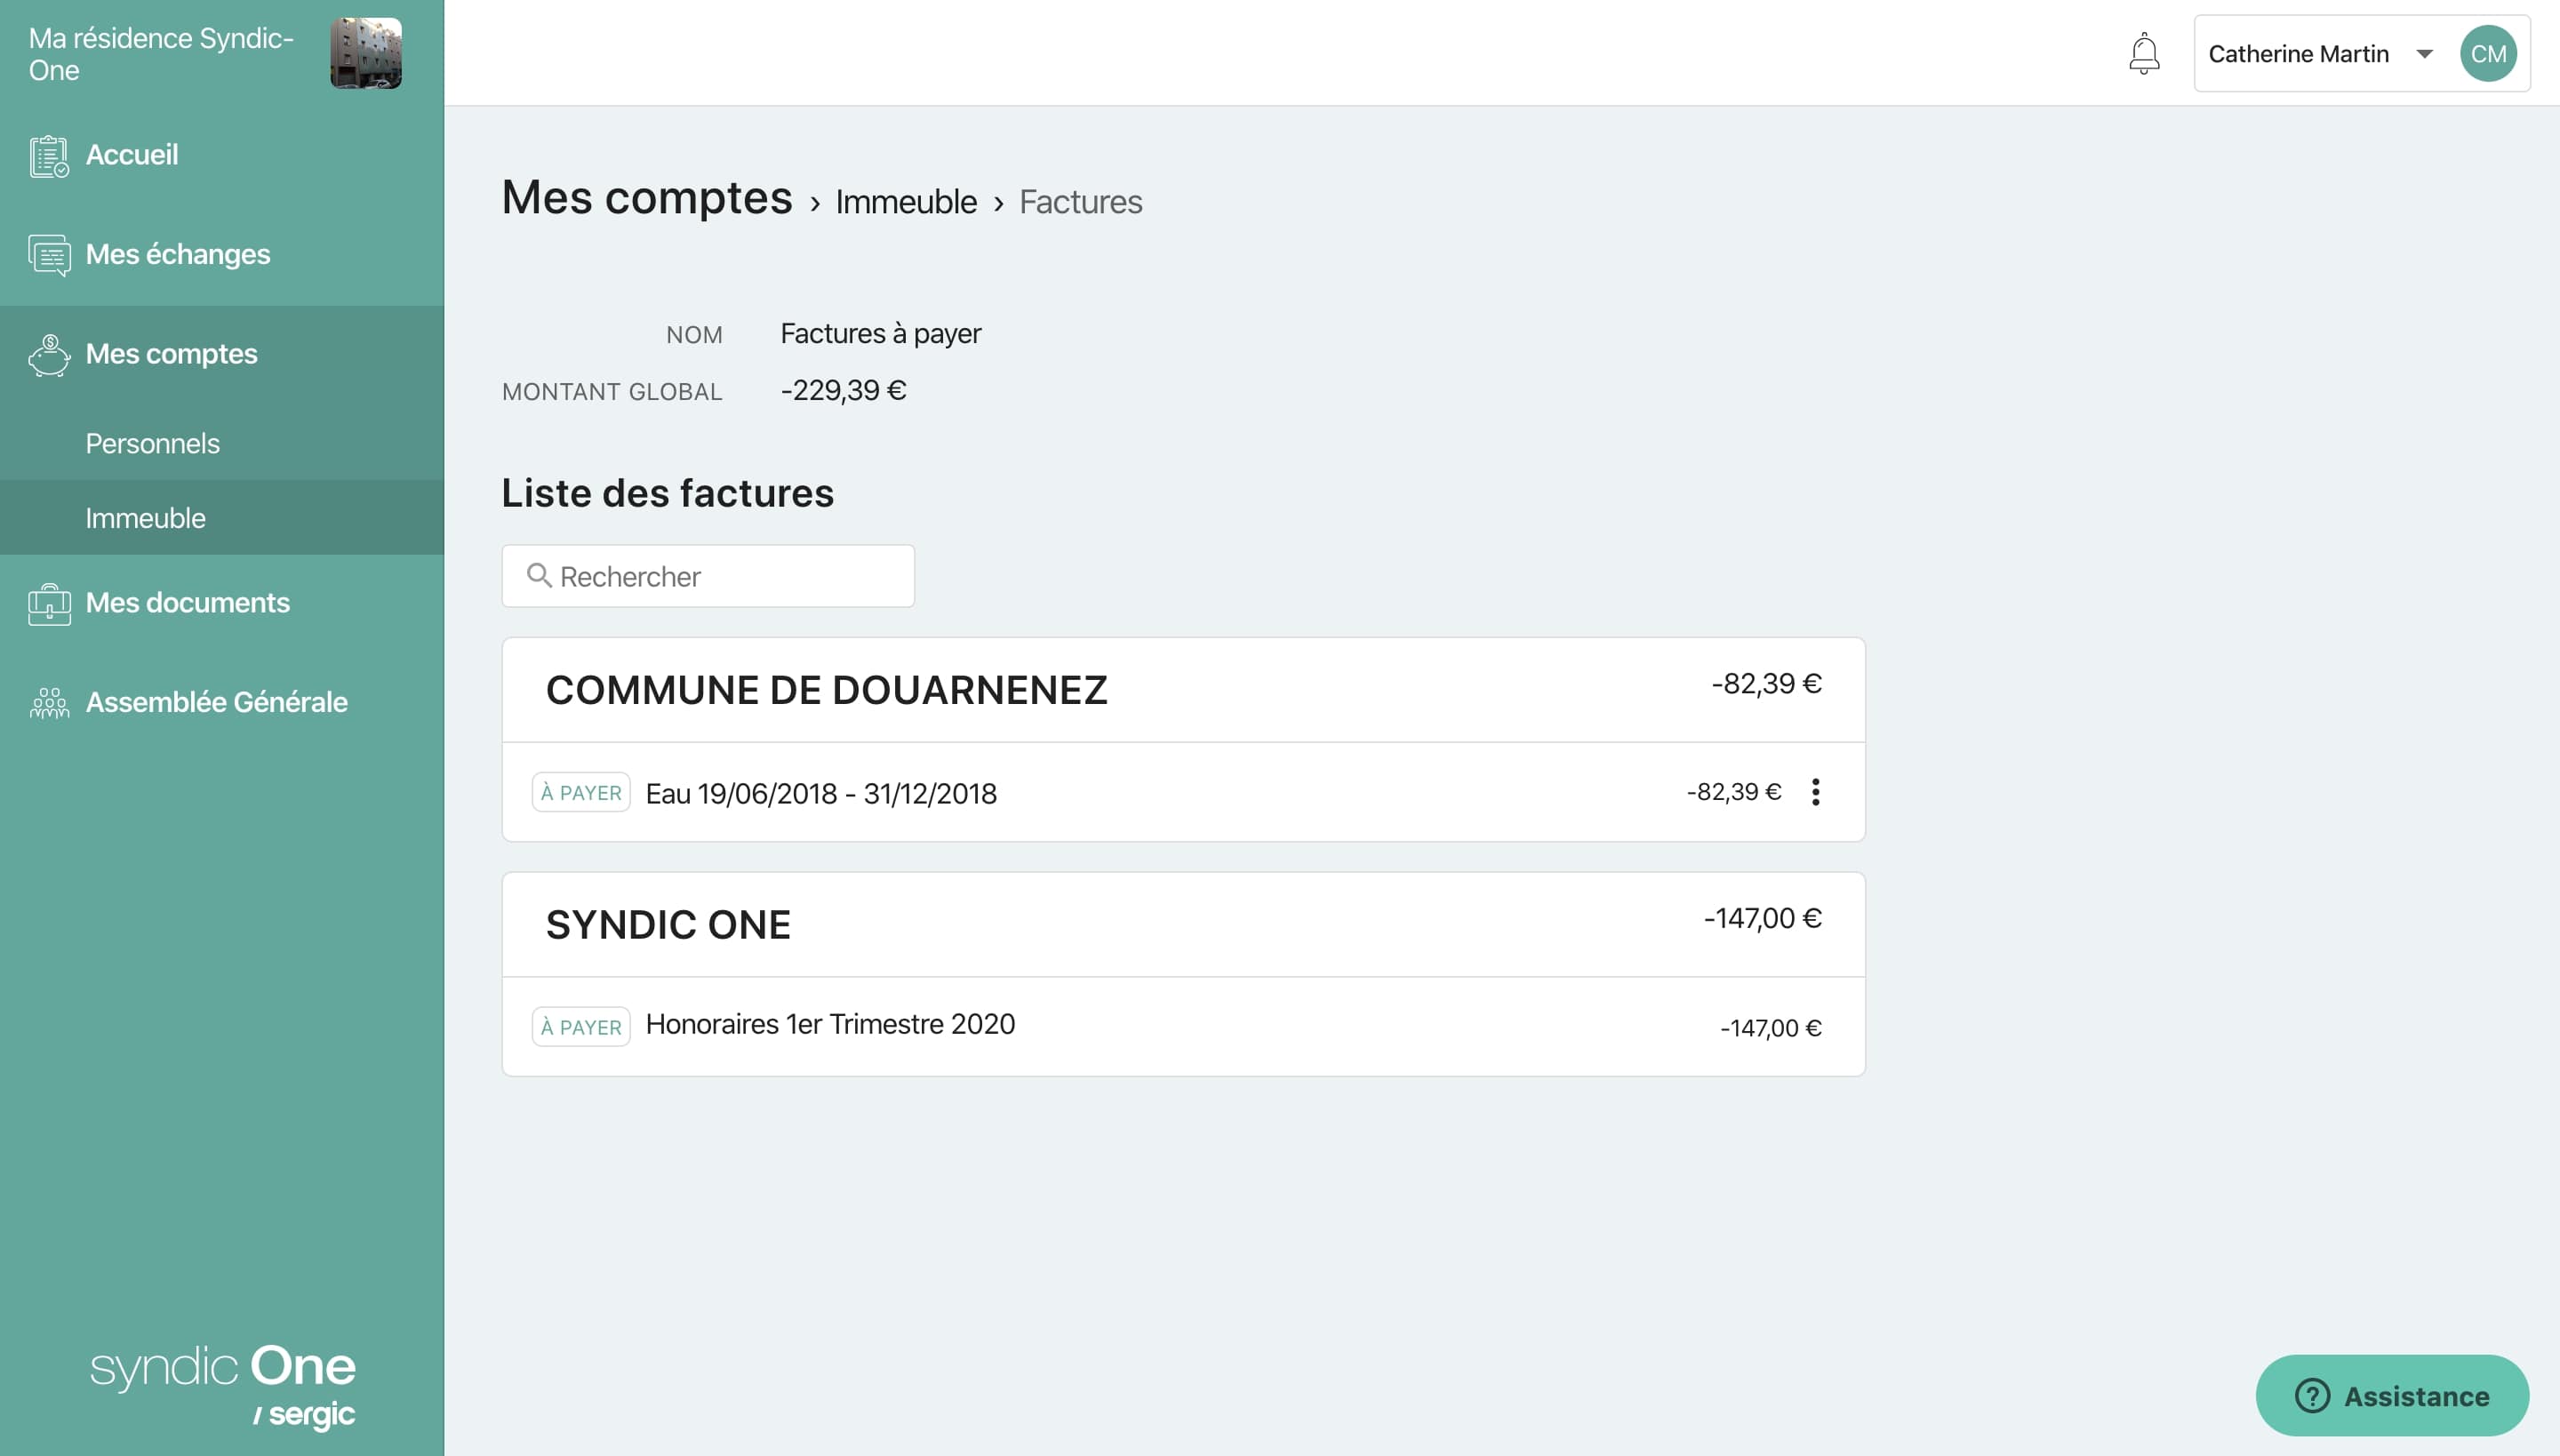Click the Mes comptes breadcrumb heading

click(x=647, y=197)
